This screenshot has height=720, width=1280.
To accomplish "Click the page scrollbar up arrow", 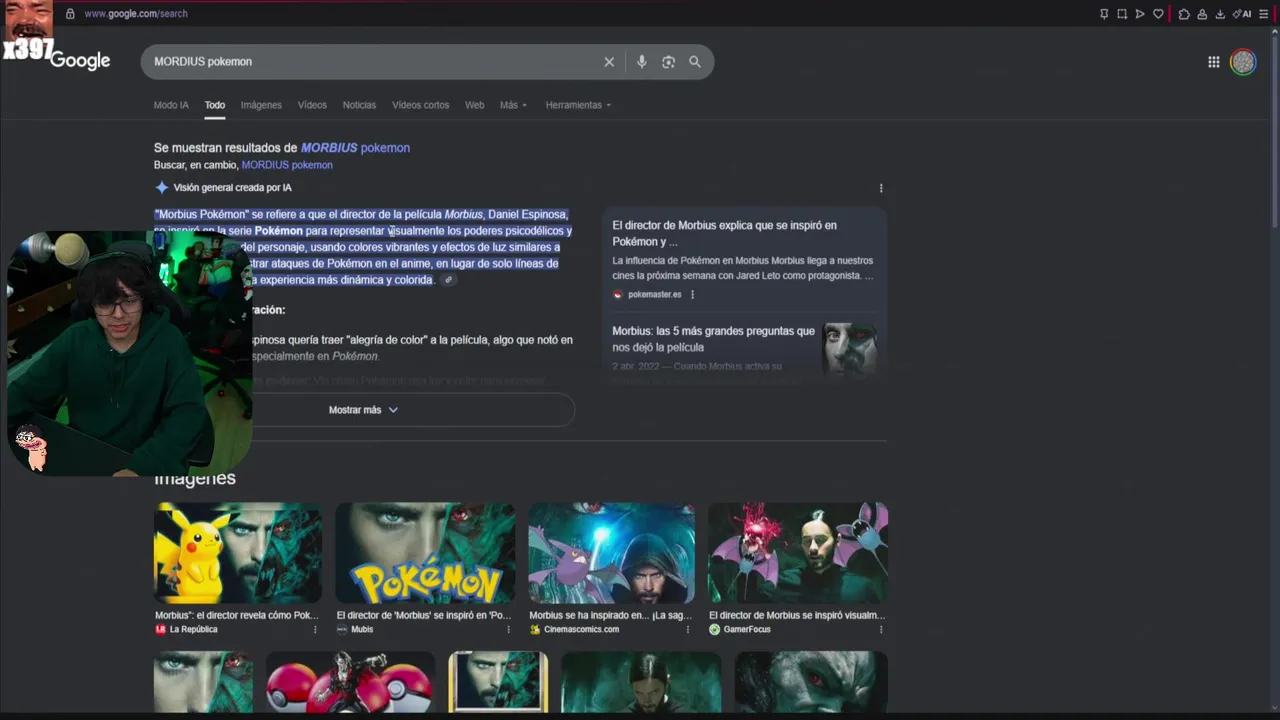I will click(1275, 33).
